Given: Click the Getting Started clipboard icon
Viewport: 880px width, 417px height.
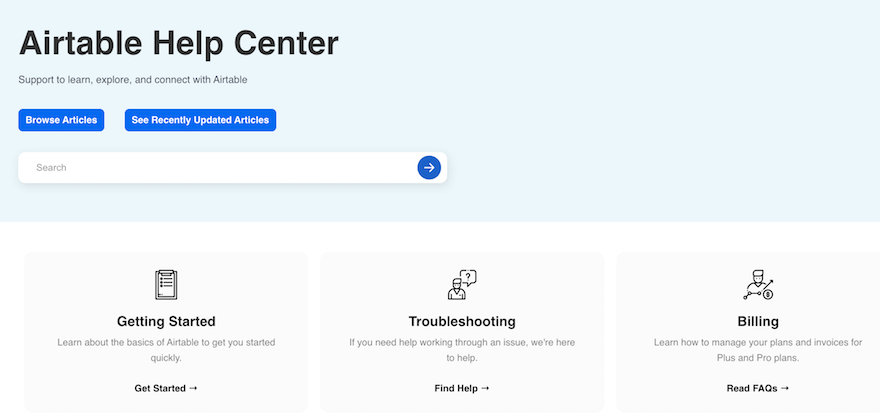Looking at the screenshot, I should (x=166, y=285).
